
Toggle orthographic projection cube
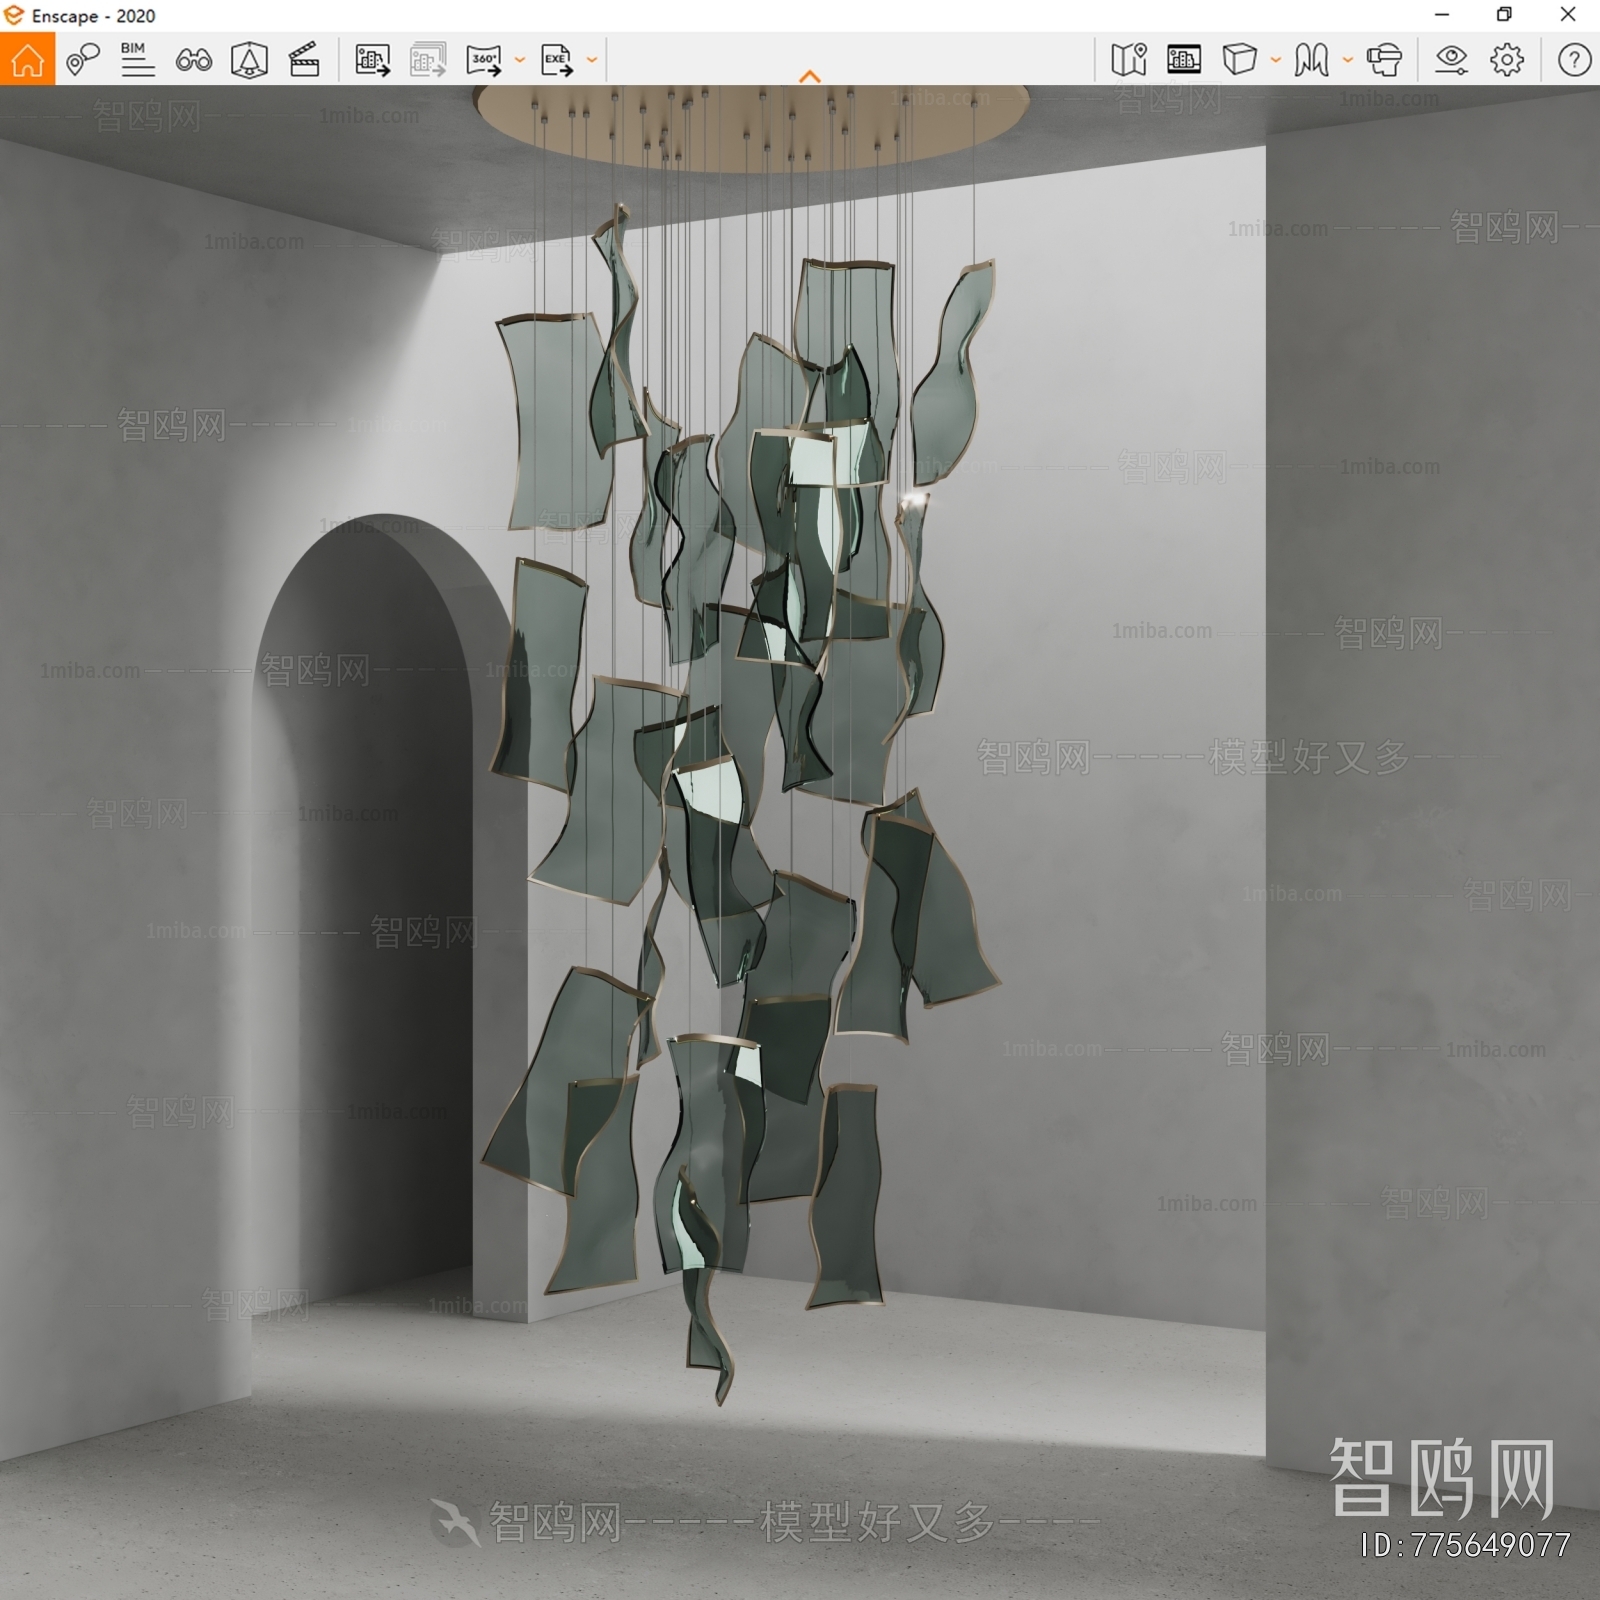click(x=1241, y=60)
